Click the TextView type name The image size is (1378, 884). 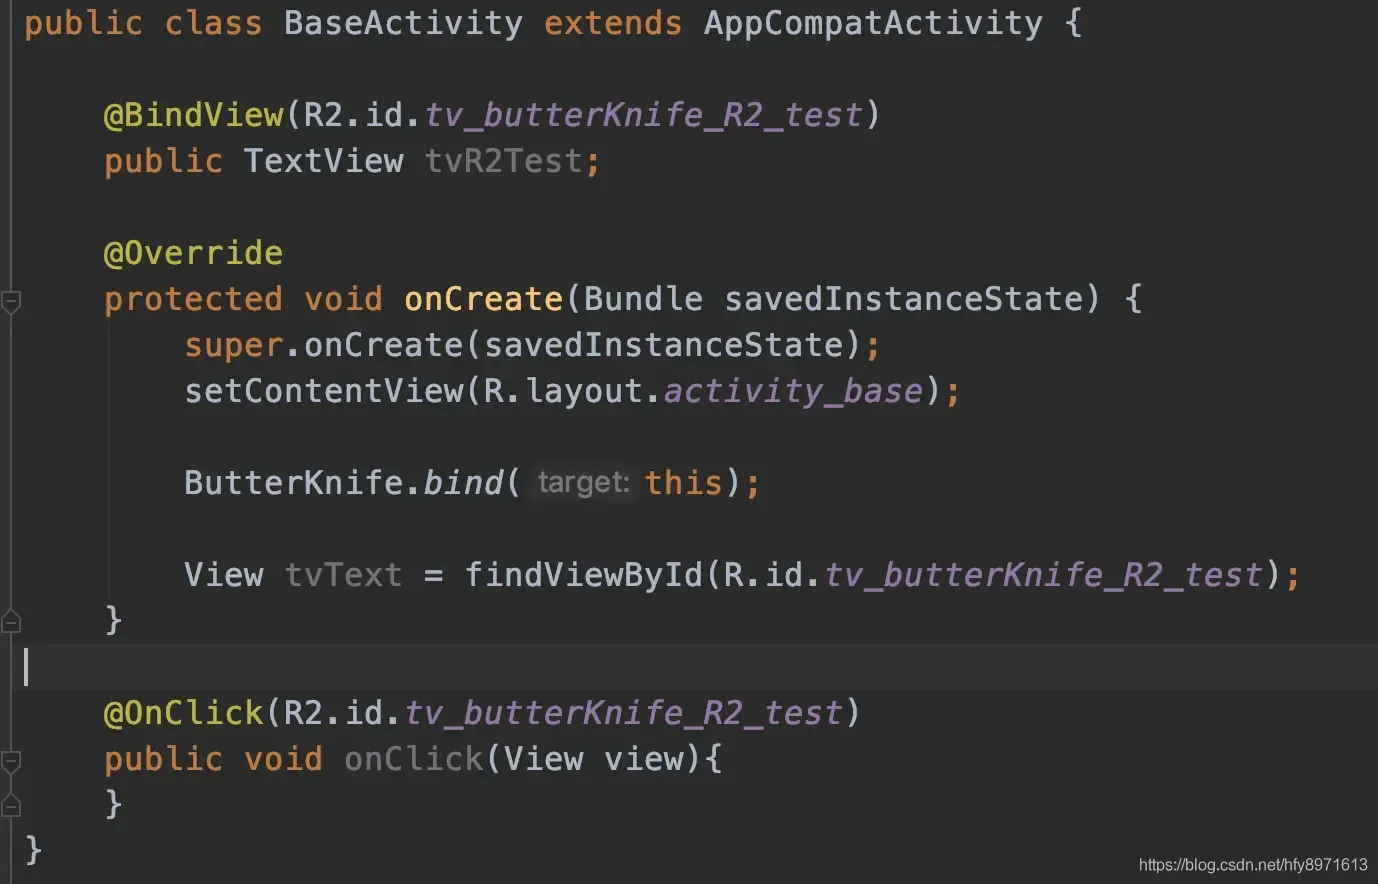323,161
